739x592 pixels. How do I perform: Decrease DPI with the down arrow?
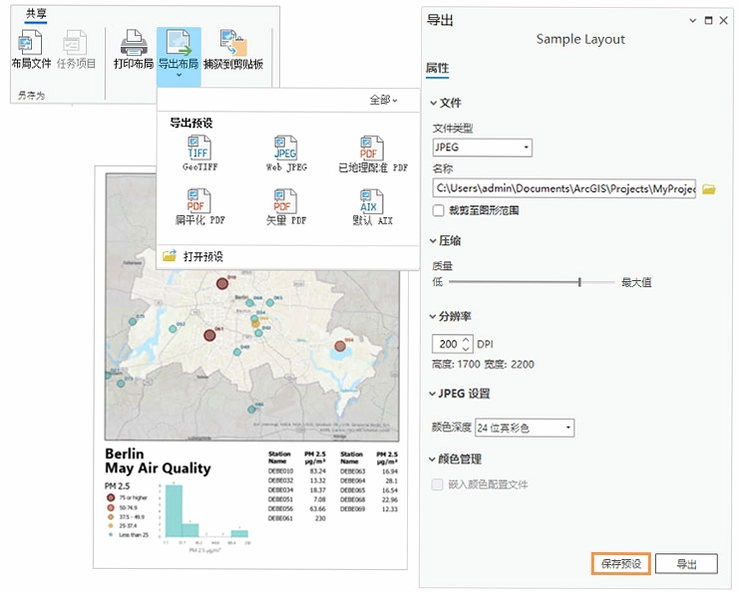(466, 349)
